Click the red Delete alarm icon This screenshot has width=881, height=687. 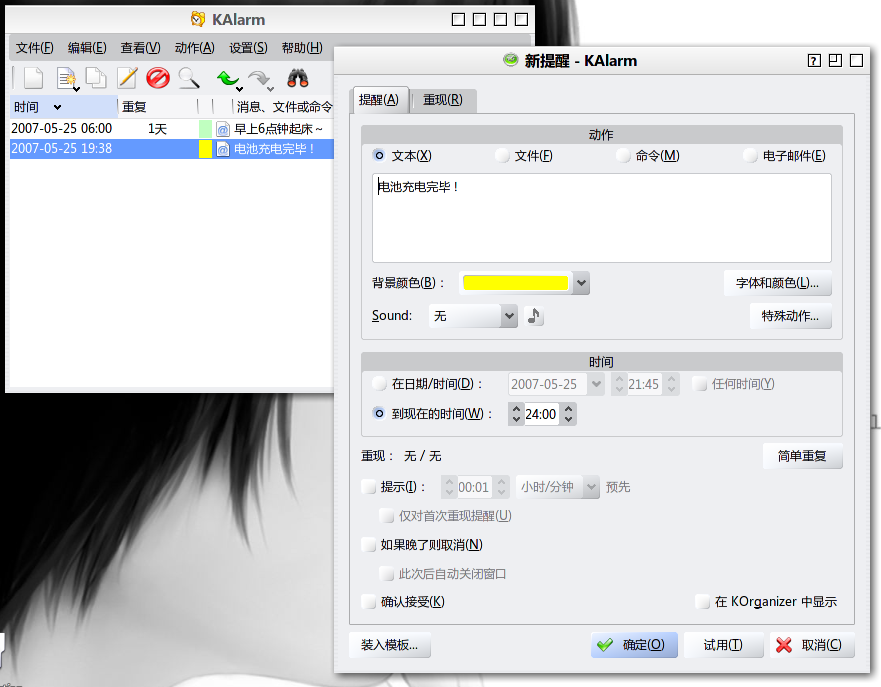[158, 78]
